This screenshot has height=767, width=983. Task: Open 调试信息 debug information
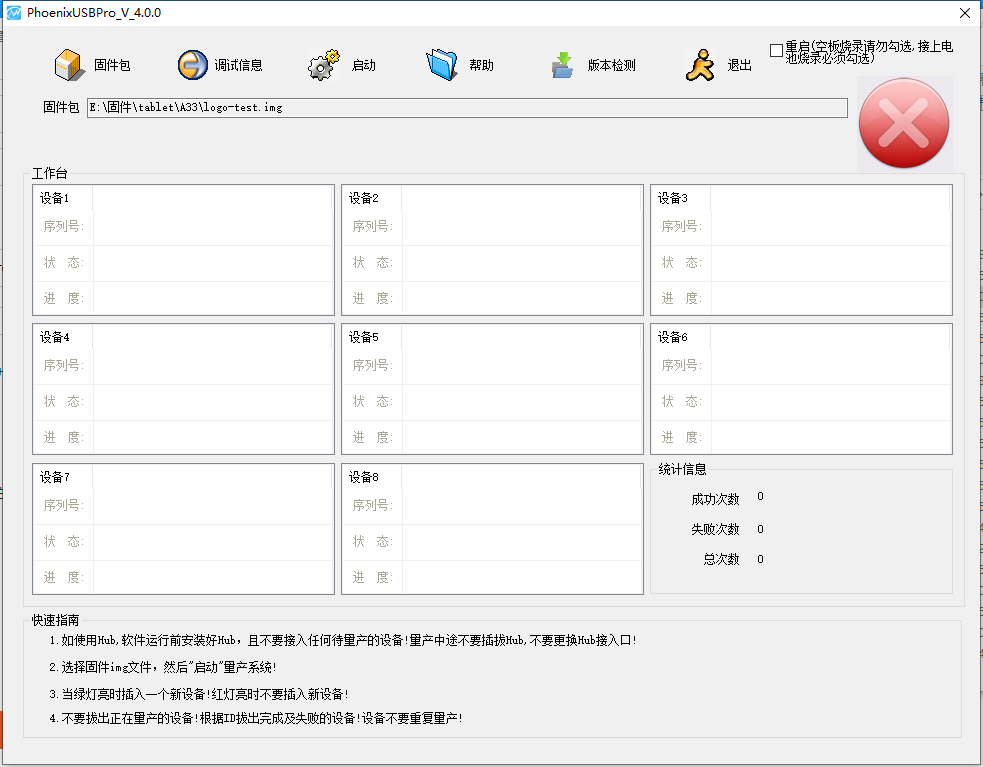pos(190,62)
